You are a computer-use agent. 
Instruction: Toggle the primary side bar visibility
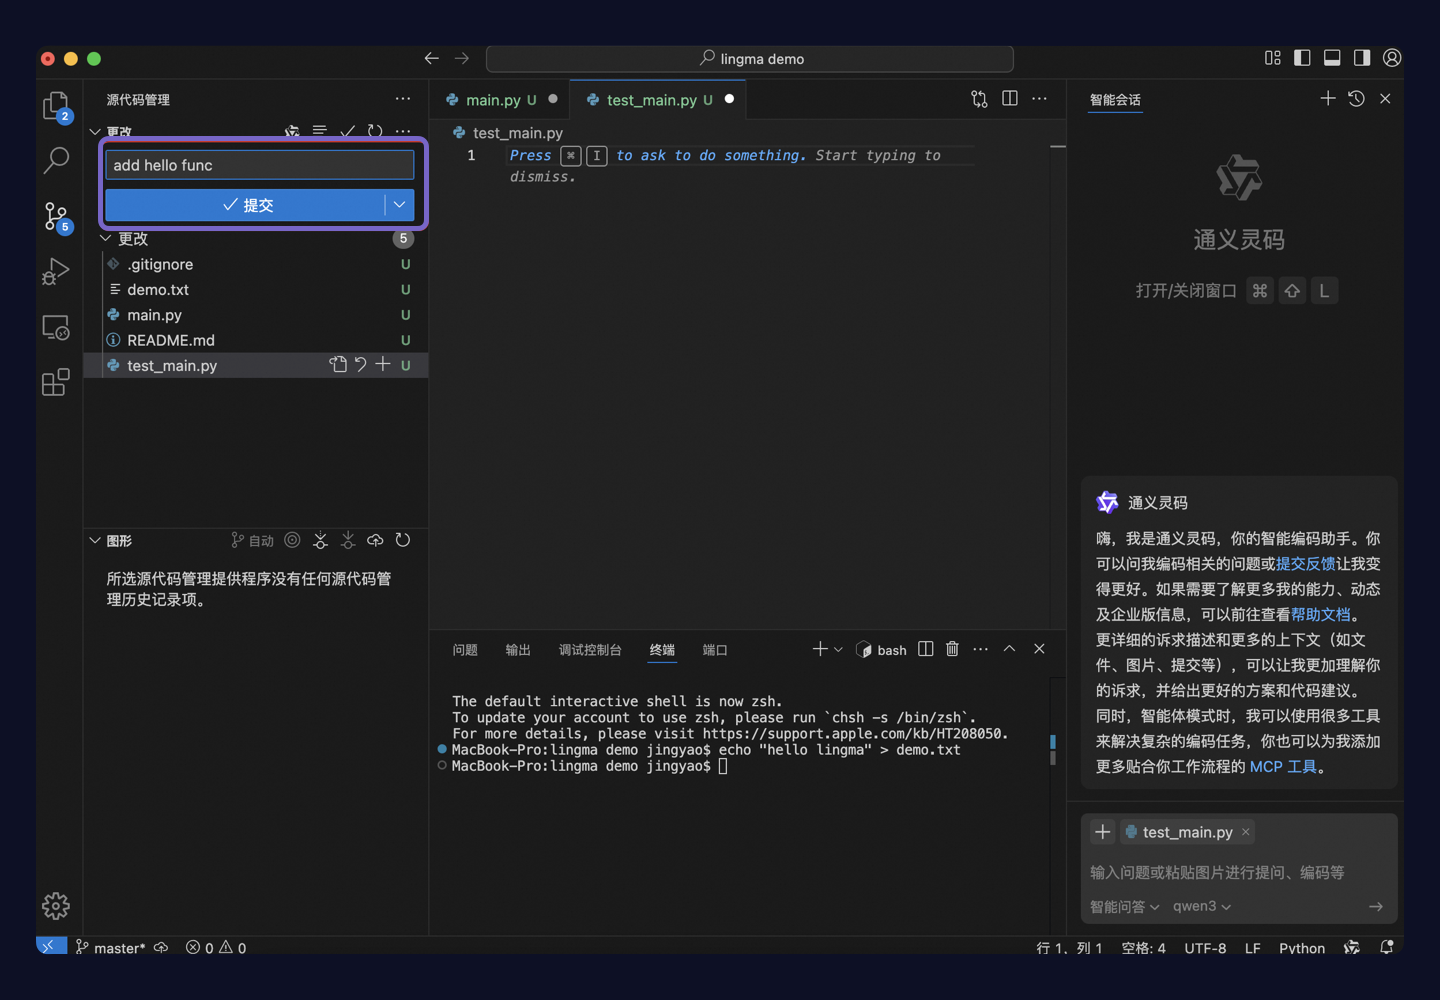tap(1302, 58)
